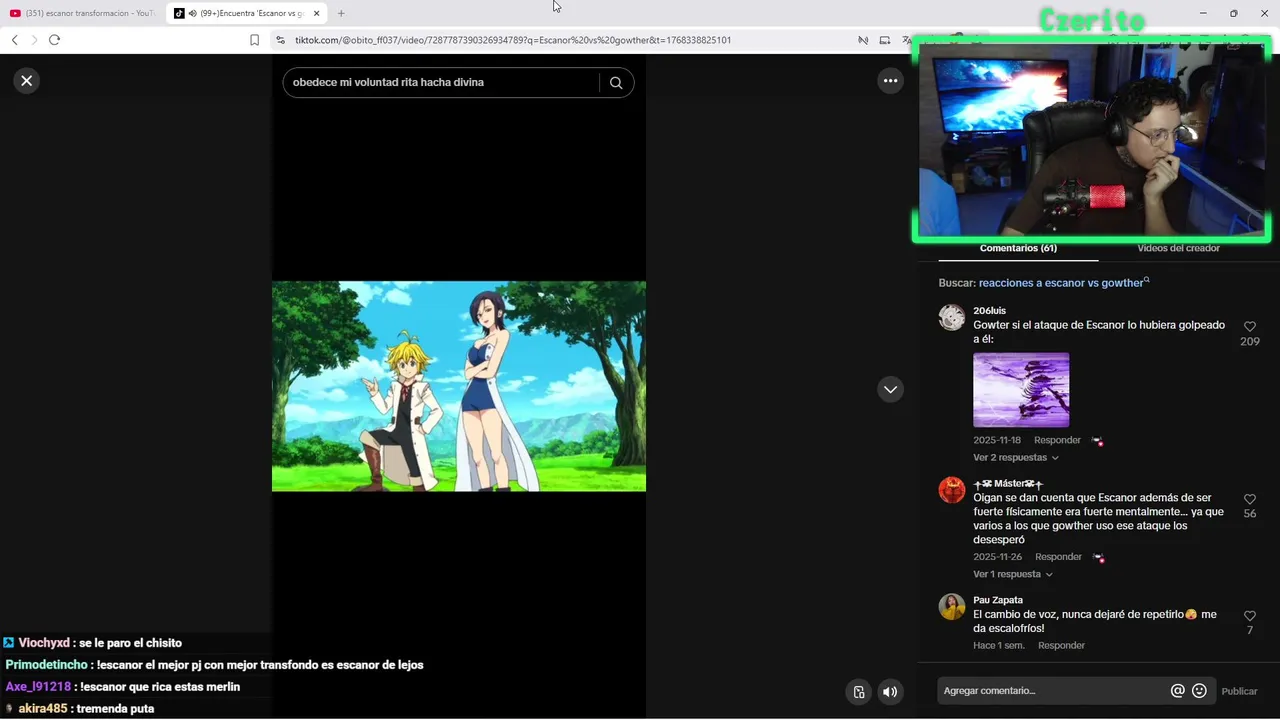This screenshot has height=720, width=1280.
Task: Click the TikTok search text field
Action: (440, 83)
